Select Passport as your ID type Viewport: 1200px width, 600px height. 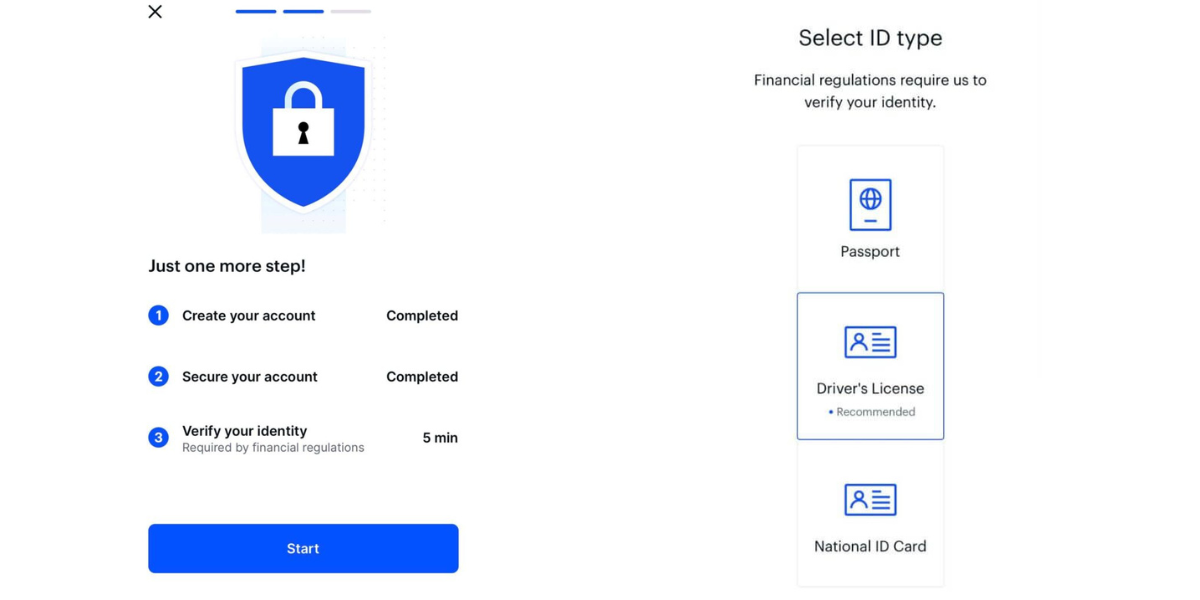(x=870, y=217)
